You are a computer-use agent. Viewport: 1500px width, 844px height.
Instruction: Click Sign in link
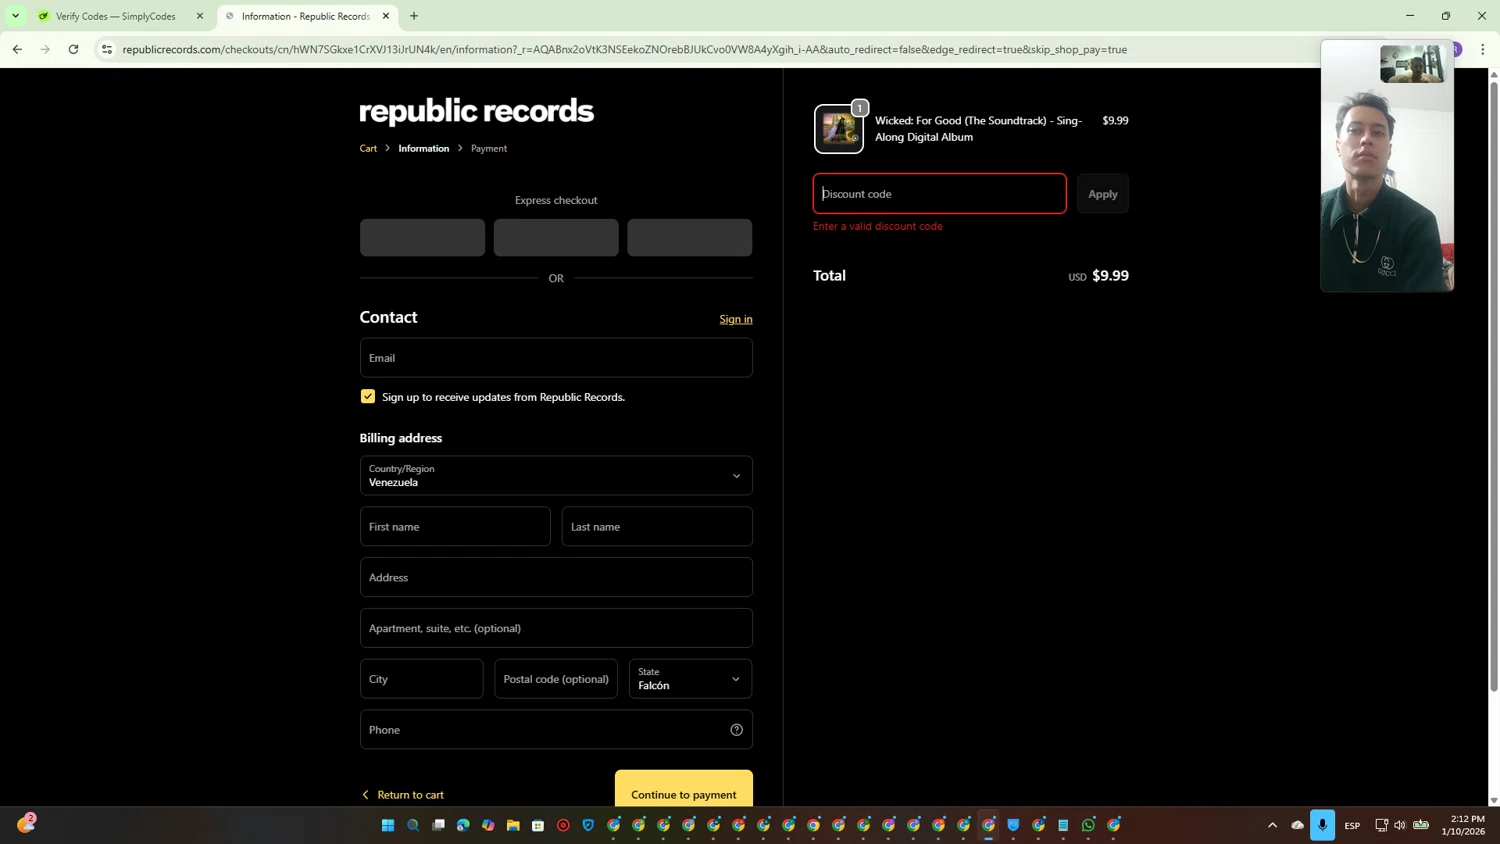tap(736, 319)
